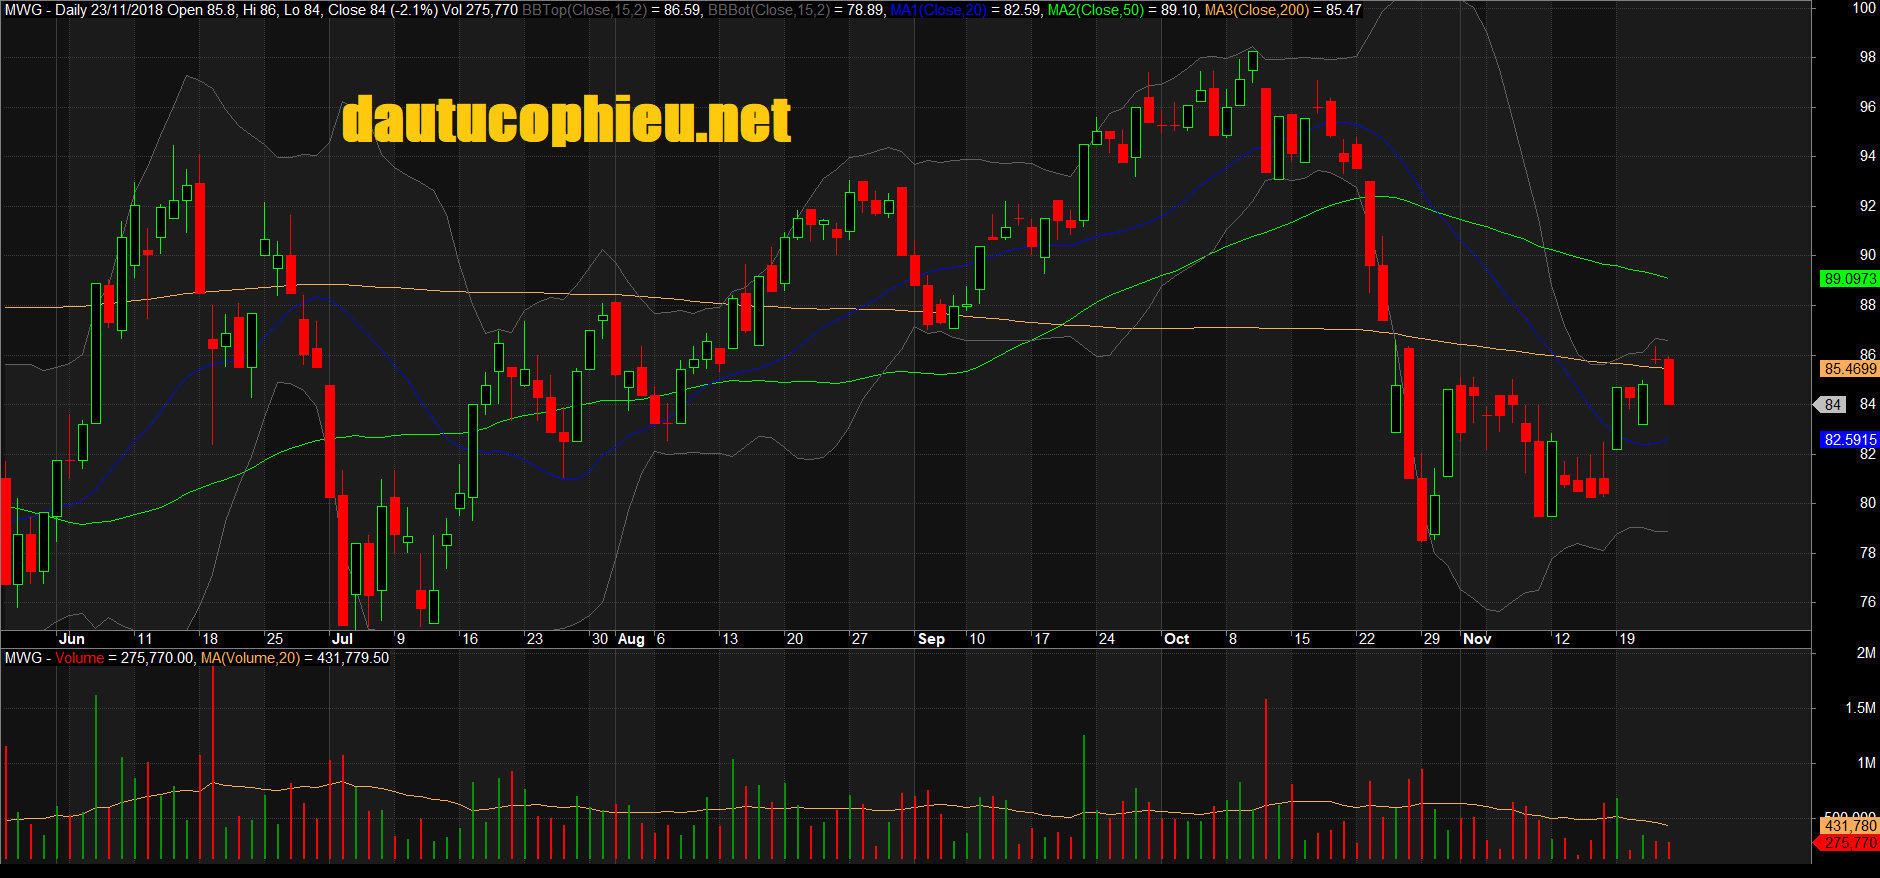Click the Nov month marker on time axis
The width and height of the screenshot is (1880, 878).
(1477, 639)
